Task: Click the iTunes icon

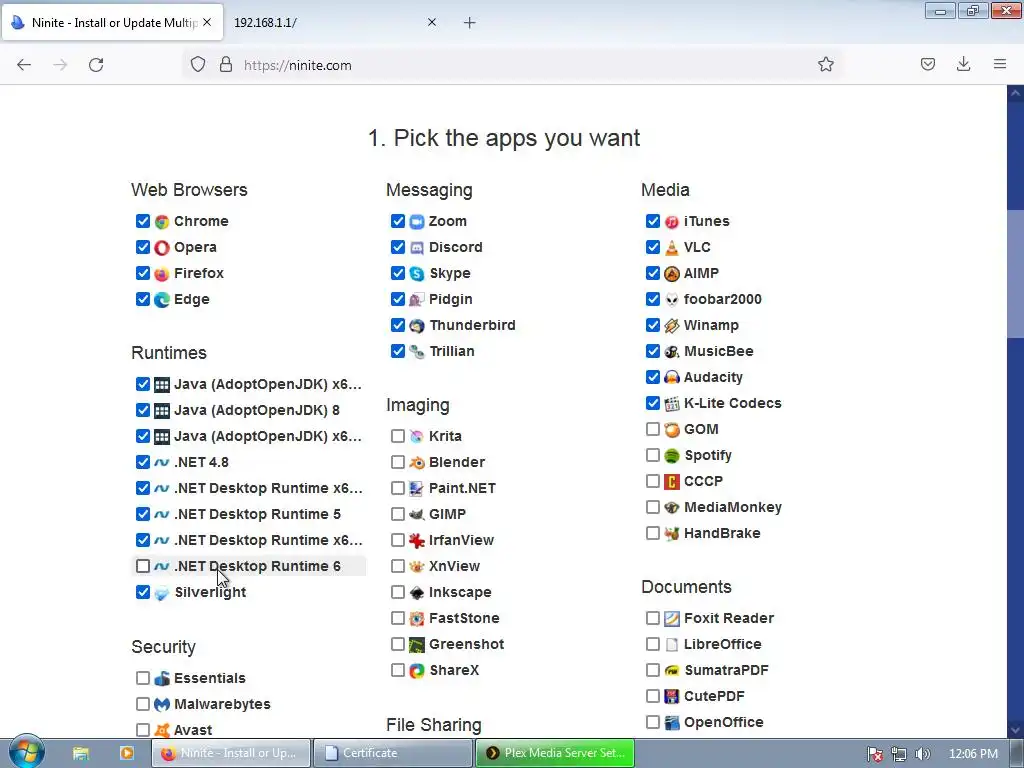Action: pyautogui.click(x=671, y=221)
